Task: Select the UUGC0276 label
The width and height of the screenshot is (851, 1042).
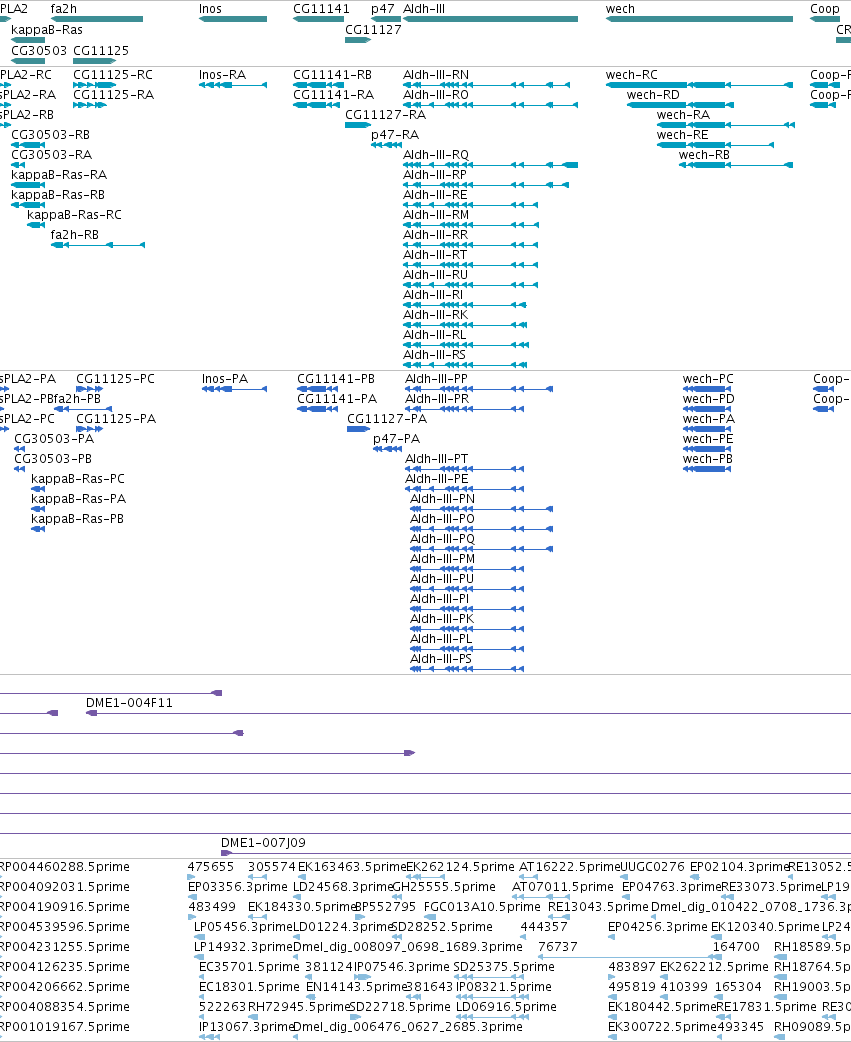Action: (652, 867)
